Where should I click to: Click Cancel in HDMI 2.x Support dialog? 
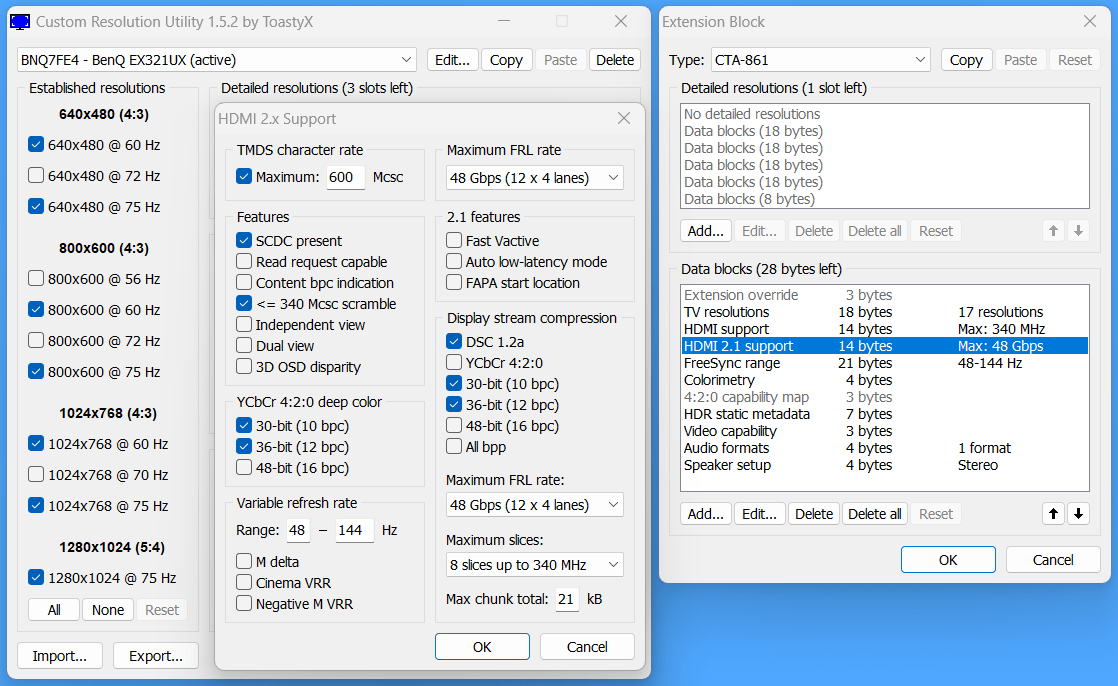587,647
